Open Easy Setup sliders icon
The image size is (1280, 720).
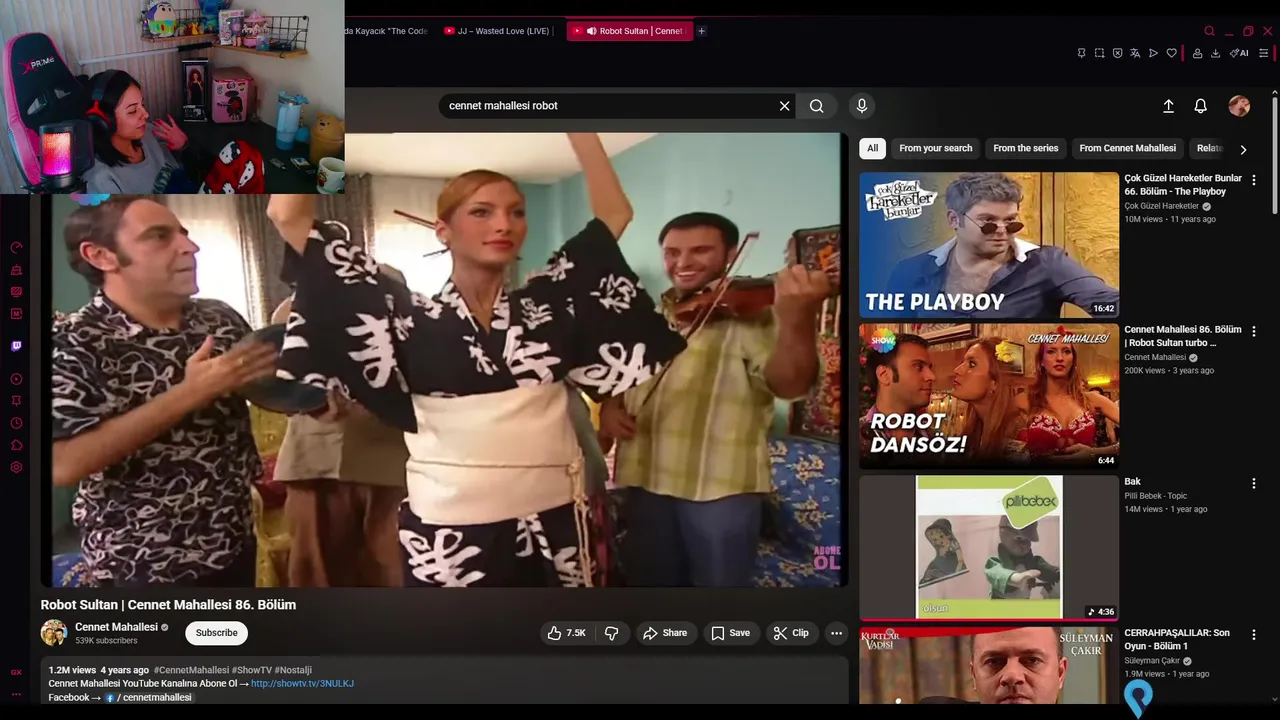pos(1266,53)
